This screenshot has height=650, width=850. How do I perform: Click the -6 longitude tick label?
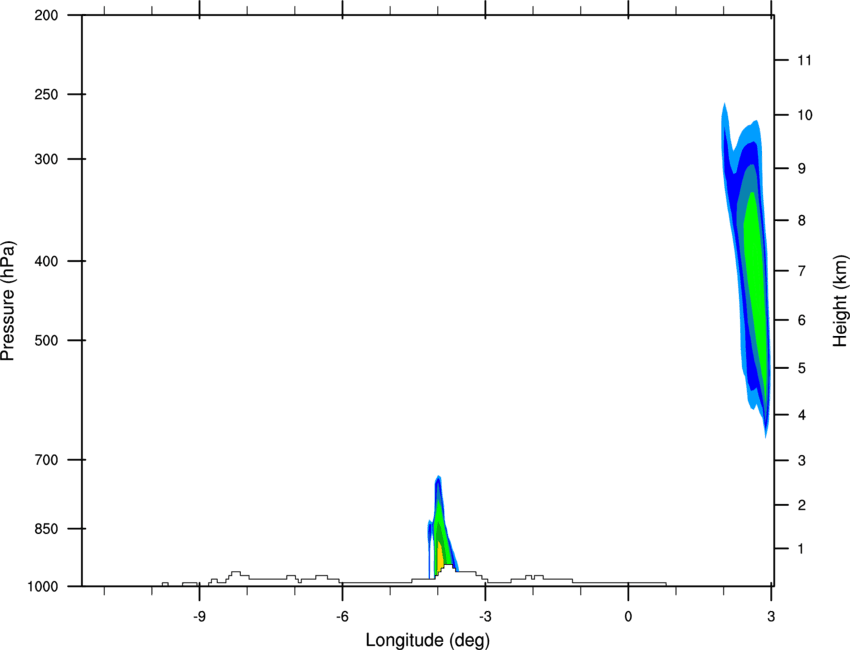[342, 616]
